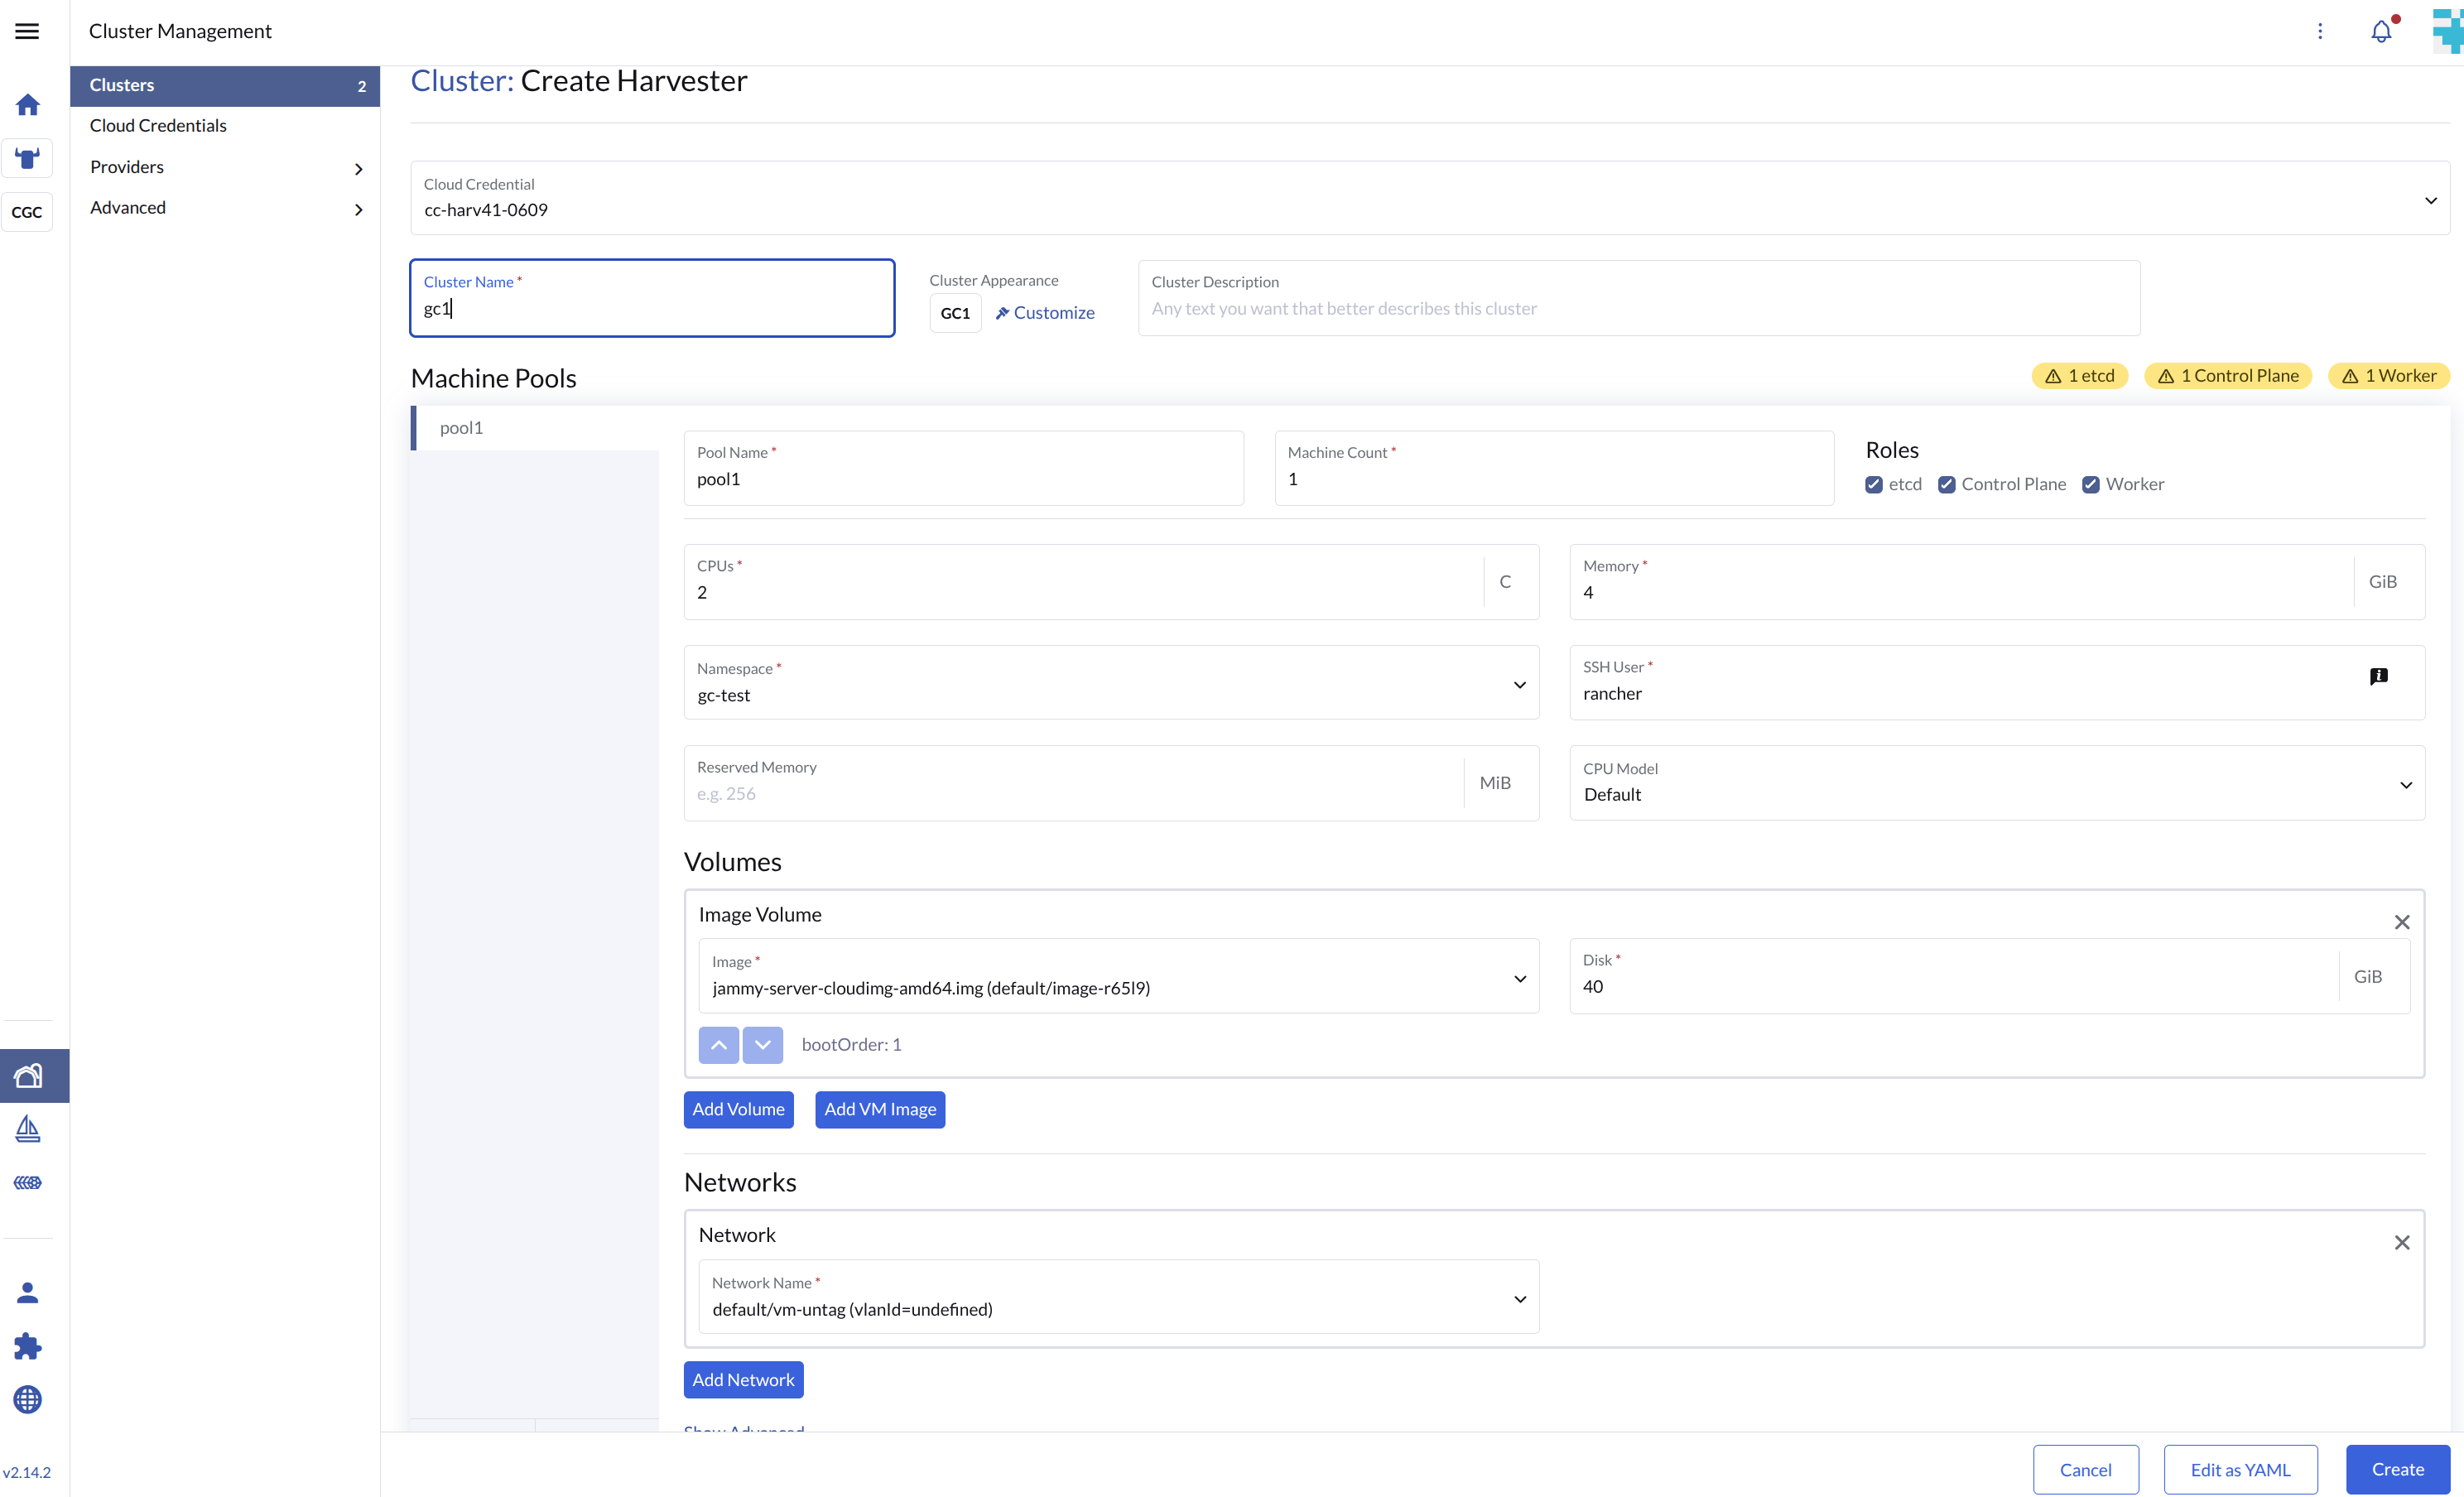This screenshot has height=1497, width=2464.
Task: Remove the Network entry with X
Action: coord(2402,1243)
